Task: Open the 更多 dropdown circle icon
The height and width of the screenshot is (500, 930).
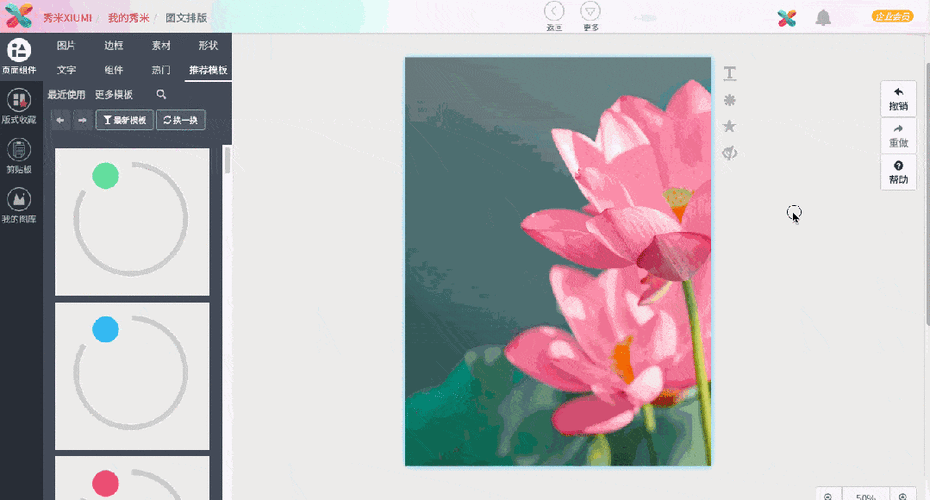Action: 590,11
